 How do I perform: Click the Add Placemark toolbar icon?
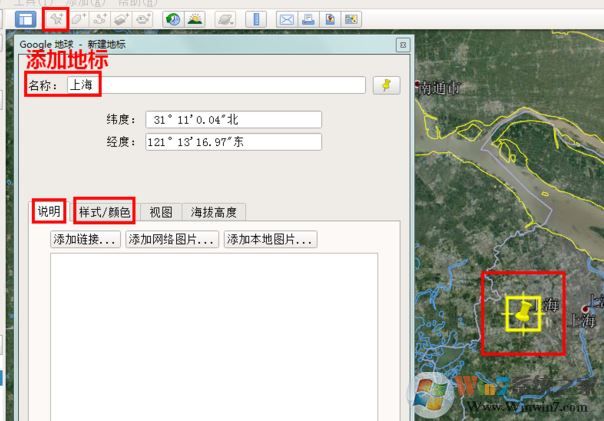(x=56, y=19)
